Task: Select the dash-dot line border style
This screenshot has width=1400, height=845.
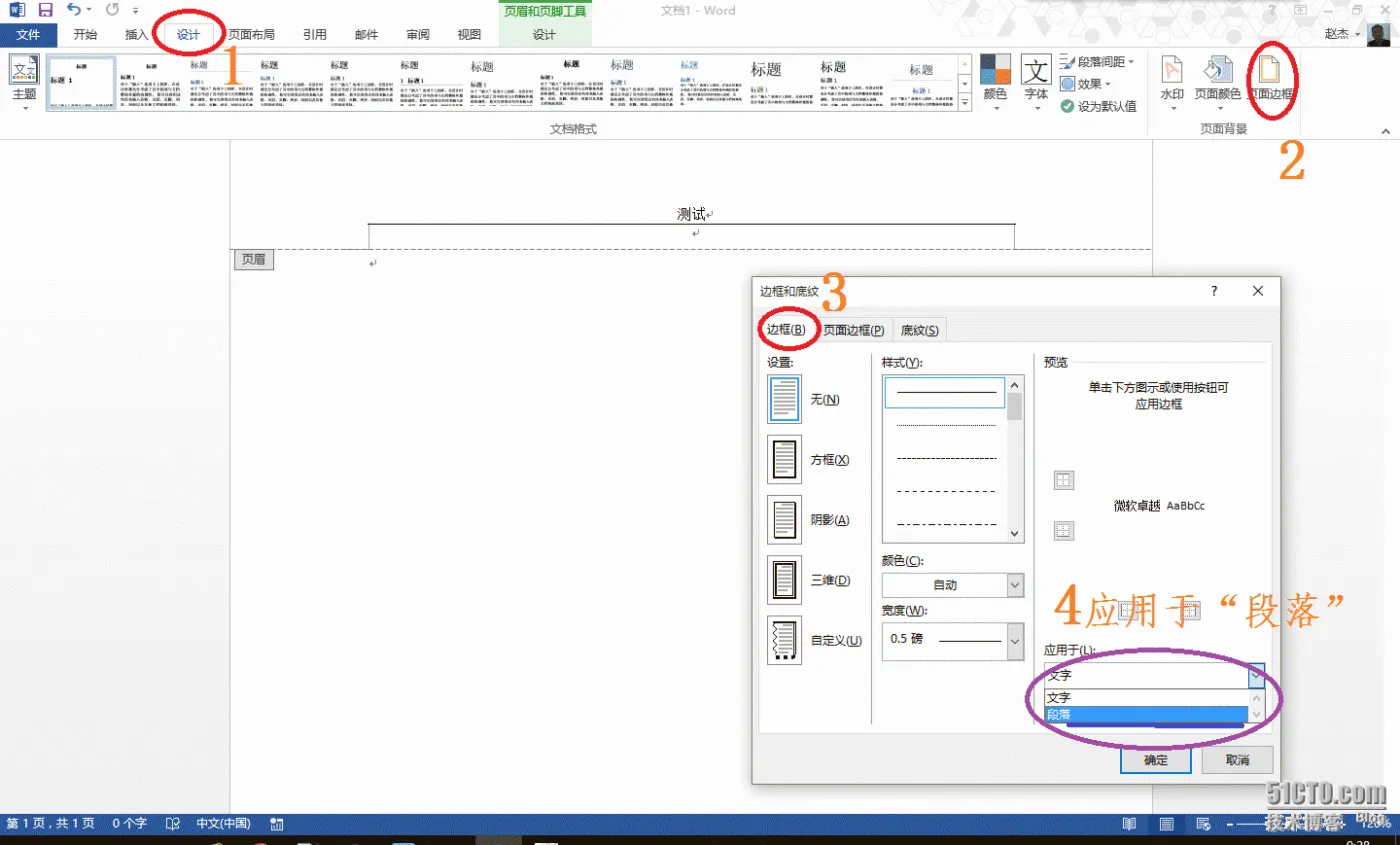Action: [x=946, y=524]
